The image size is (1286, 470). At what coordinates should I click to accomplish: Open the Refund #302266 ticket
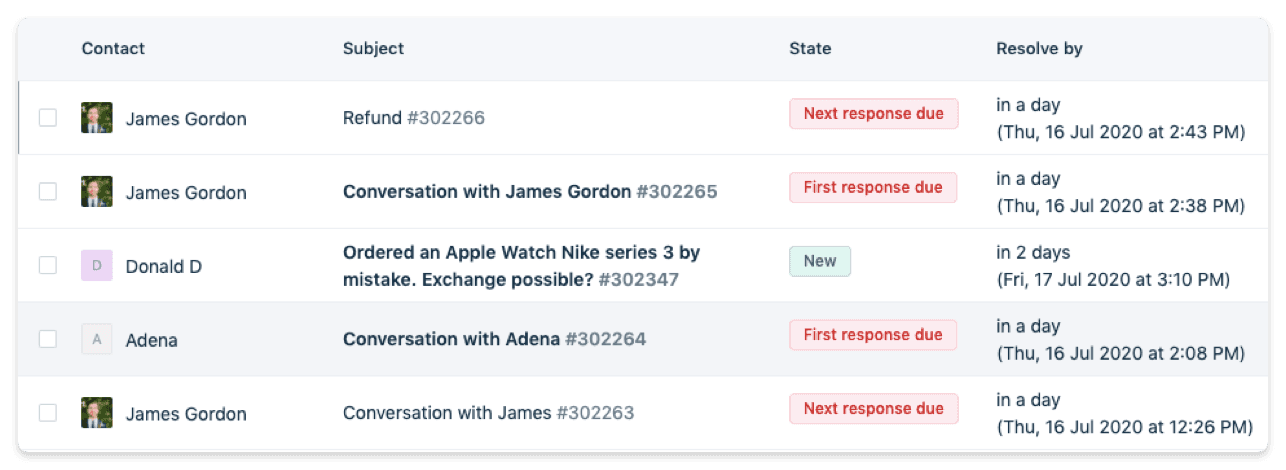(x=413, y=118)
